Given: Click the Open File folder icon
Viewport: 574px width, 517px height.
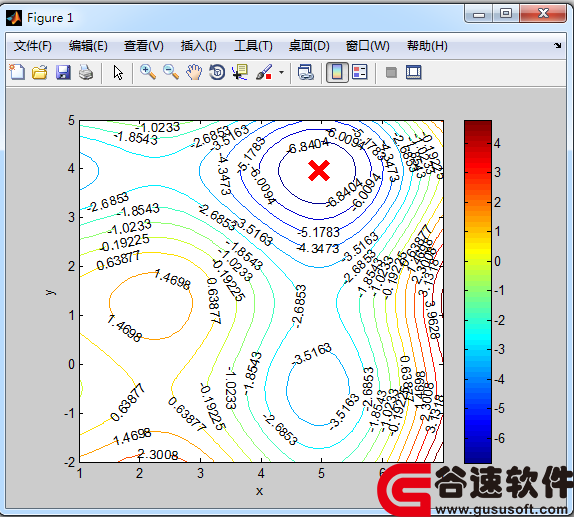Looking at the screenshot, I should pyautogui.click(x=40, y=72).
